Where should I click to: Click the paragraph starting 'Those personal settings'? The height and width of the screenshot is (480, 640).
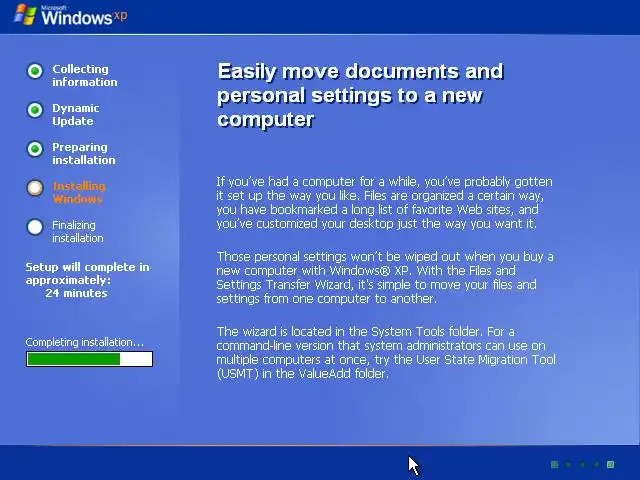[385, 278]
